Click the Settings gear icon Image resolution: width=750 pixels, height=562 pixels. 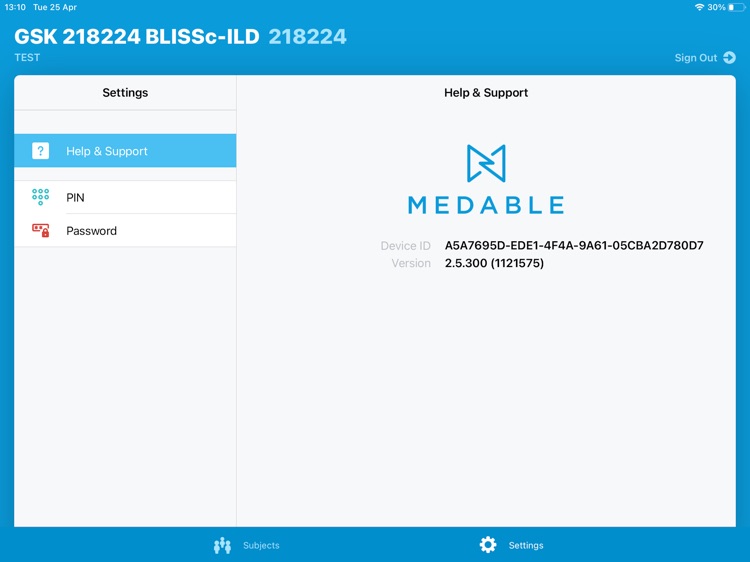tap(488, 545)
